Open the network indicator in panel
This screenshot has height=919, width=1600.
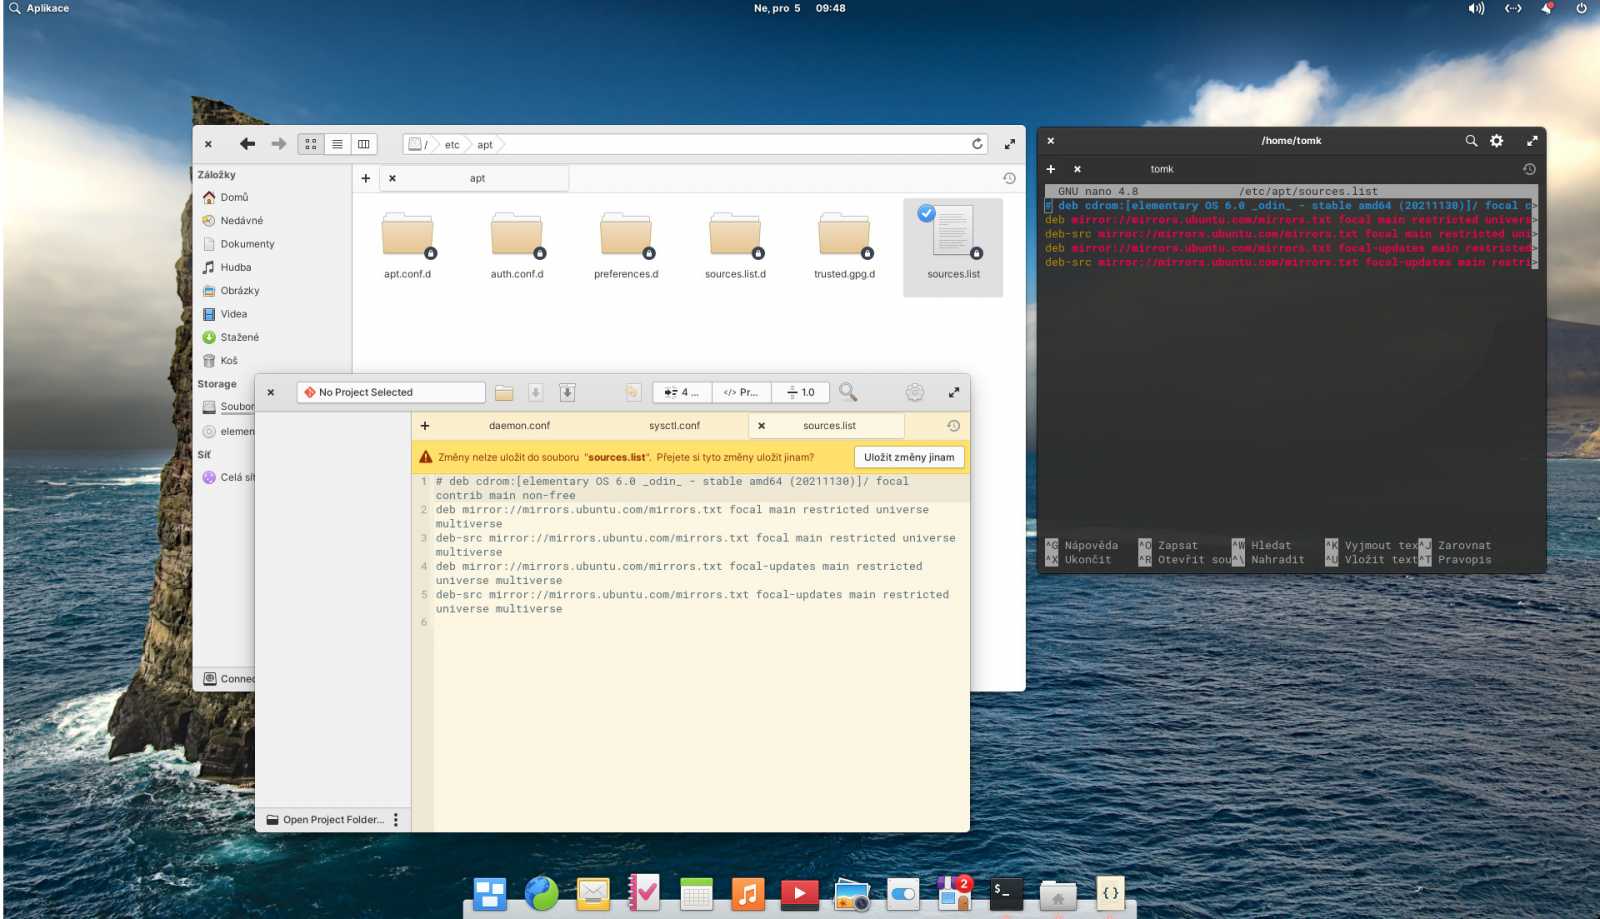[1513, 8]
